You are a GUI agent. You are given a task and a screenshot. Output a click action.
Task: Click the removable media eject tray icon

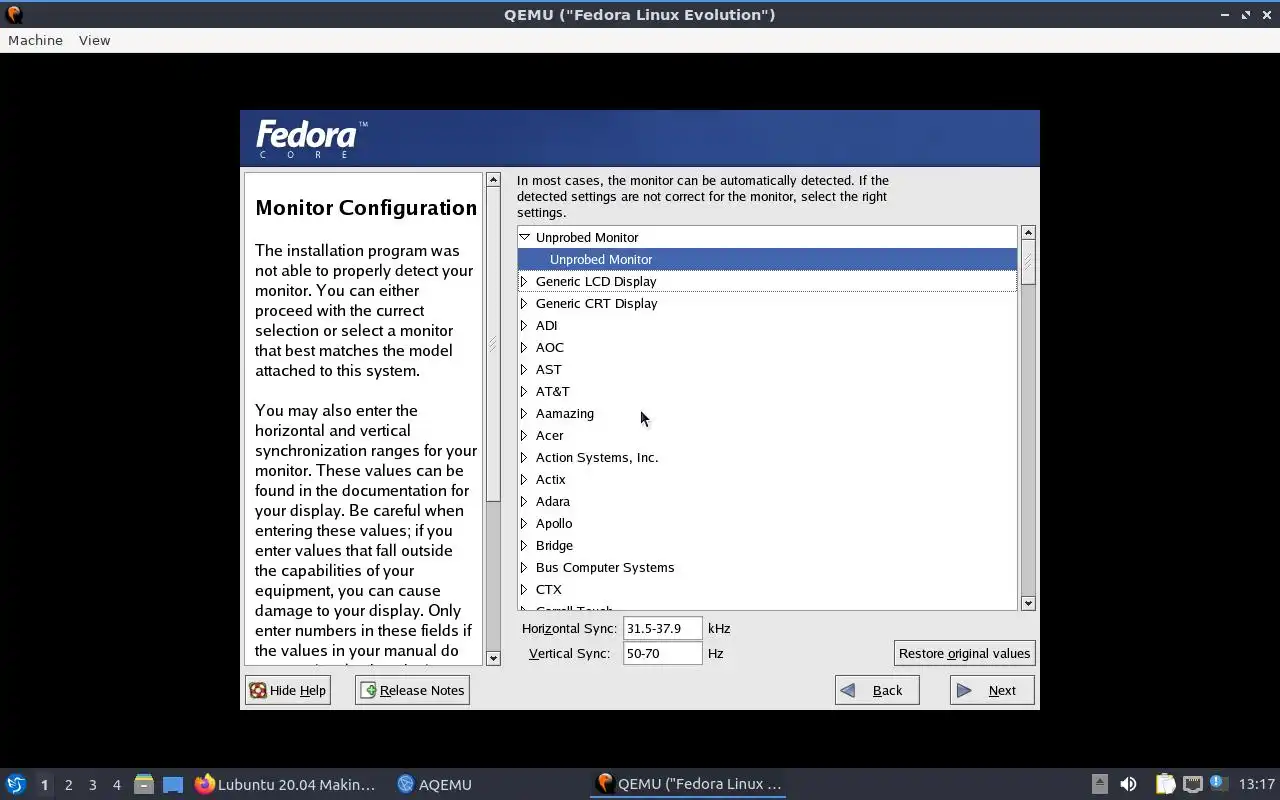click(1099, 784)
